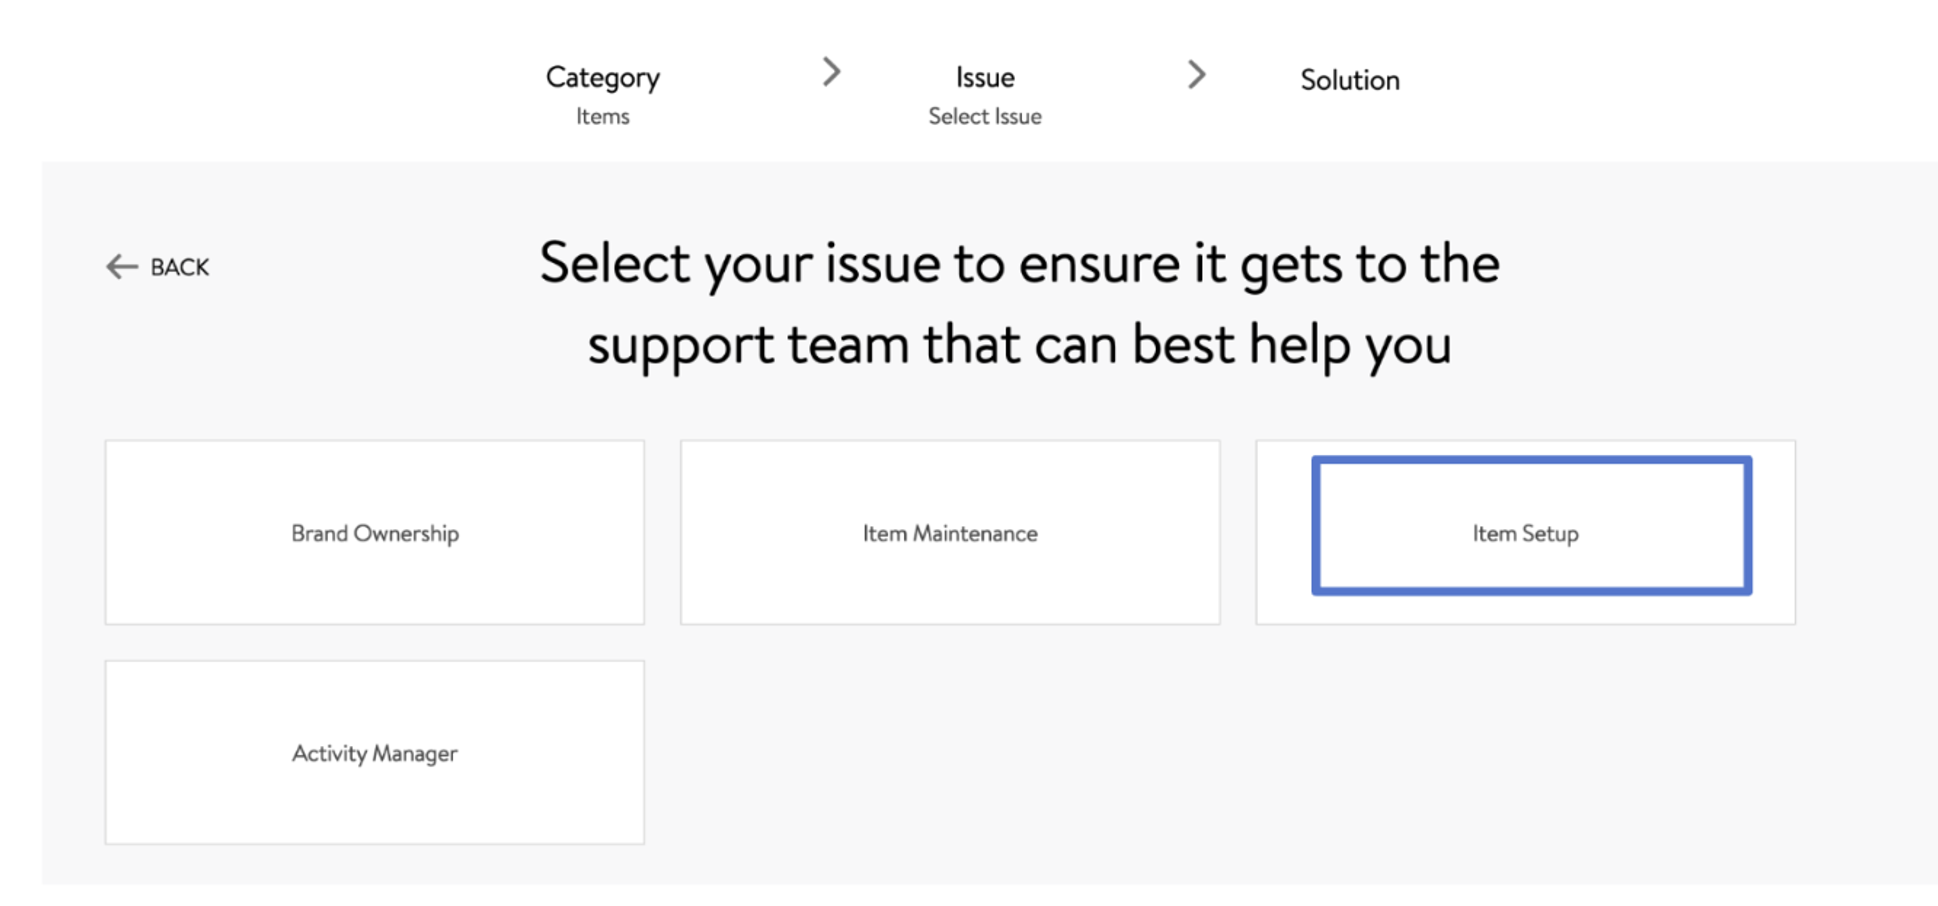Screen dimensions: 1938x906
Task: Click the 'Activity Manager' text label
Action: pyautogui.click(x=375, y=754)
